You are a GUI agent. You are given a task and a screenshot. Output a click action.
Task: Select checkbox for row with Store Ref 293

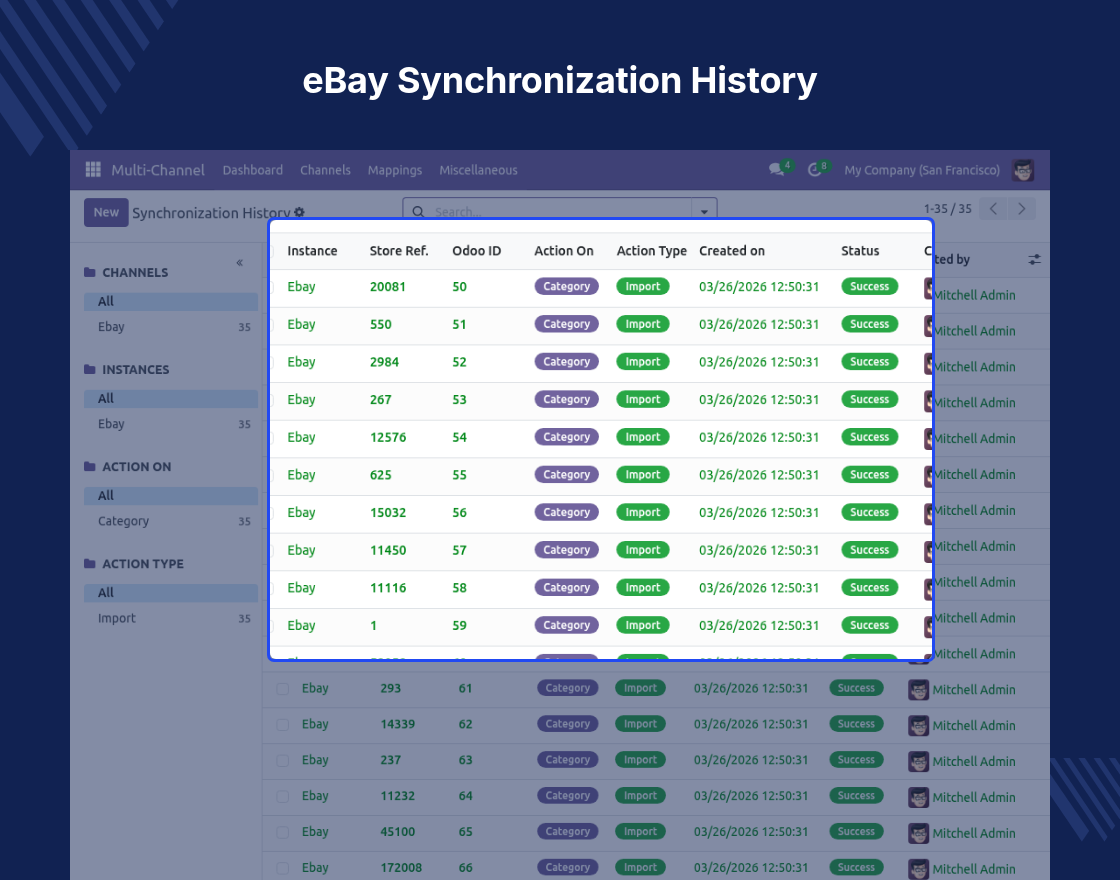[x=283, y=689]
